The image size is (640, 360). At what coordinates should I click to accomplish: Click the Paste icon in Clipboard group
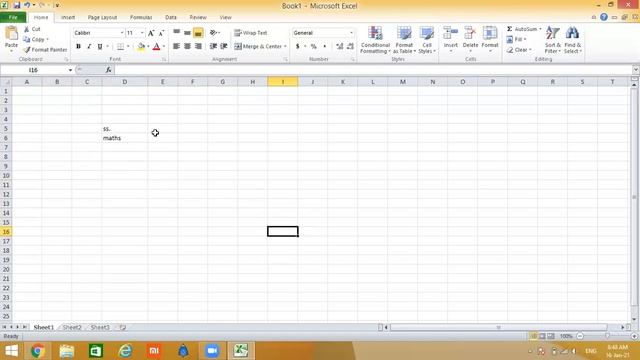[11, 34]
